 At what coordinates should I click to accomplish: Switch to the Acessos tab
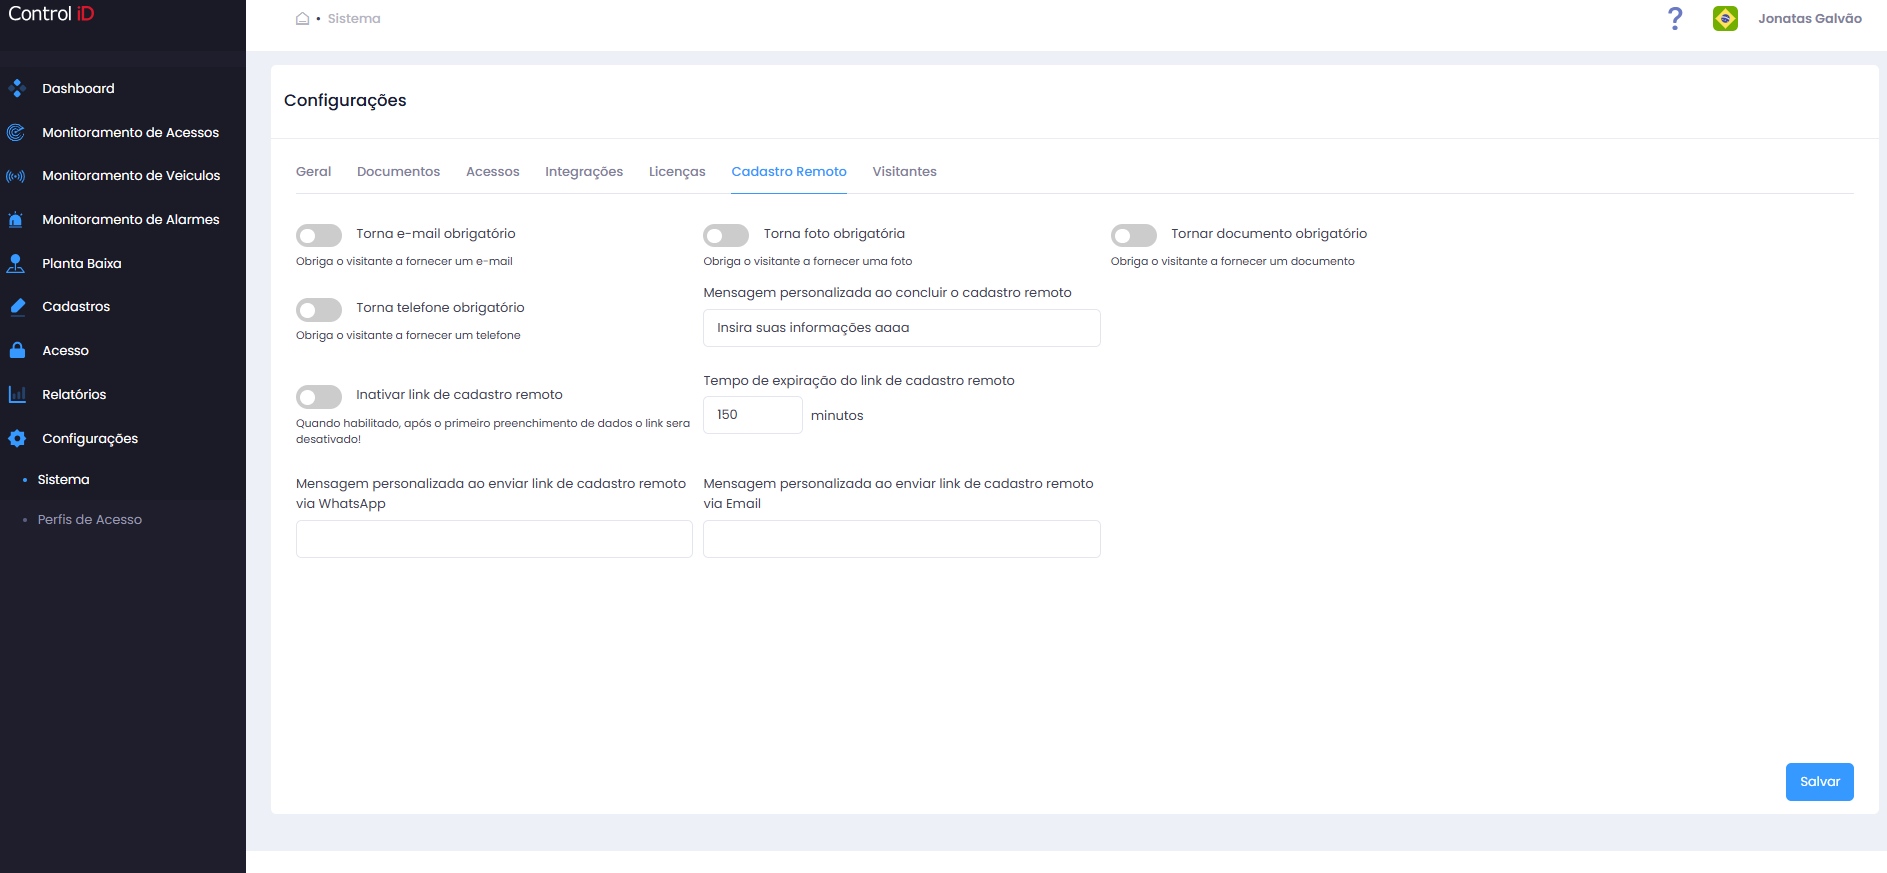click(x=493, y=172)
